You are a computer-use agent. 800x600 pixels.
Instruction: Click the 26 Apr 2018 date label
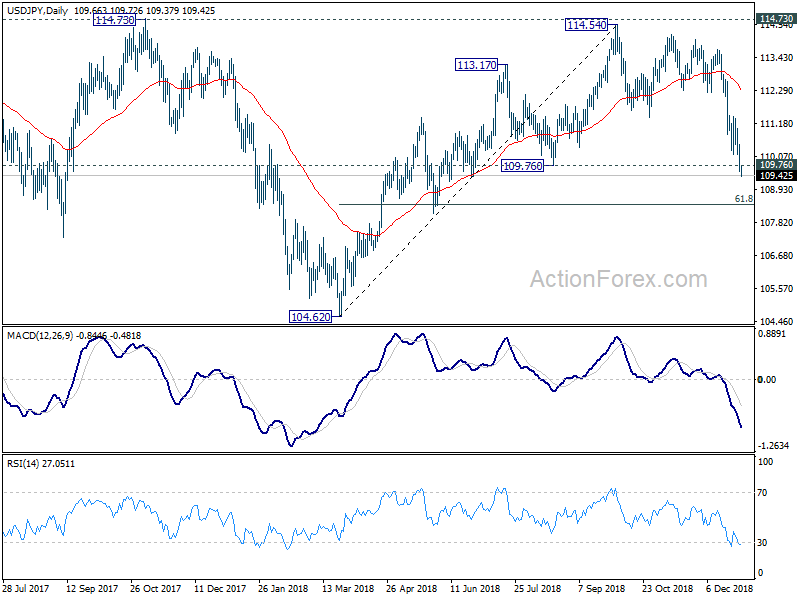tap(412, 588)
